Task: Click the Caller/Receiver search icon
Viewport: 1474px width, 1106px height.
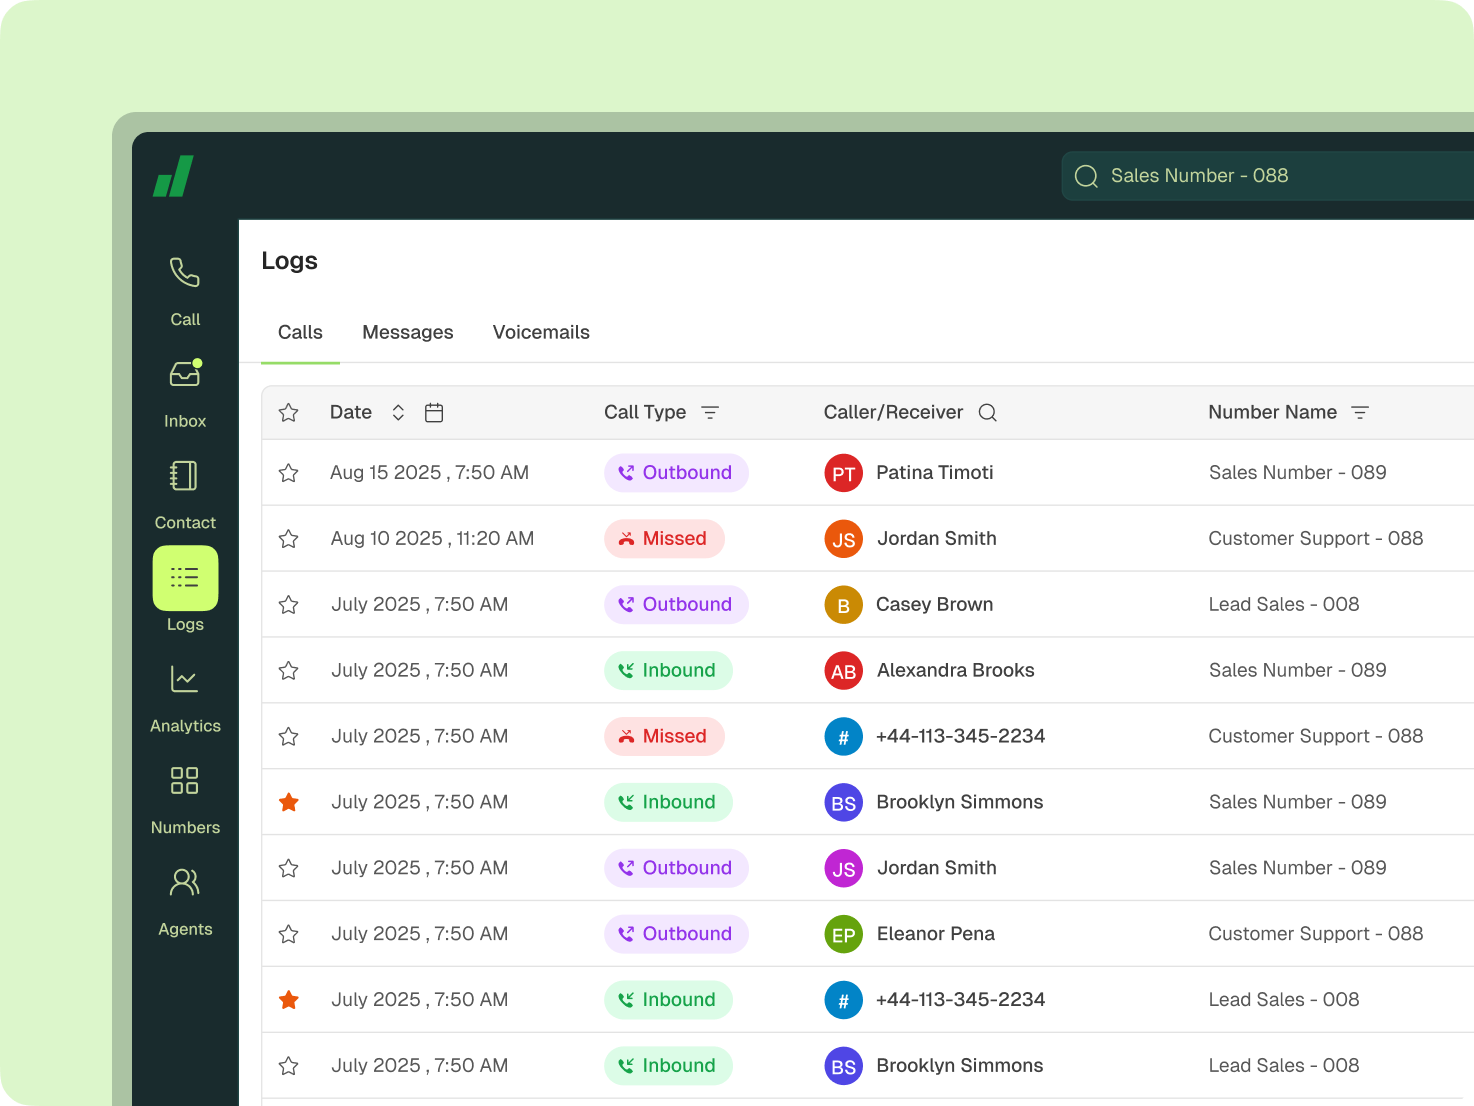Action: coord(987,411)
